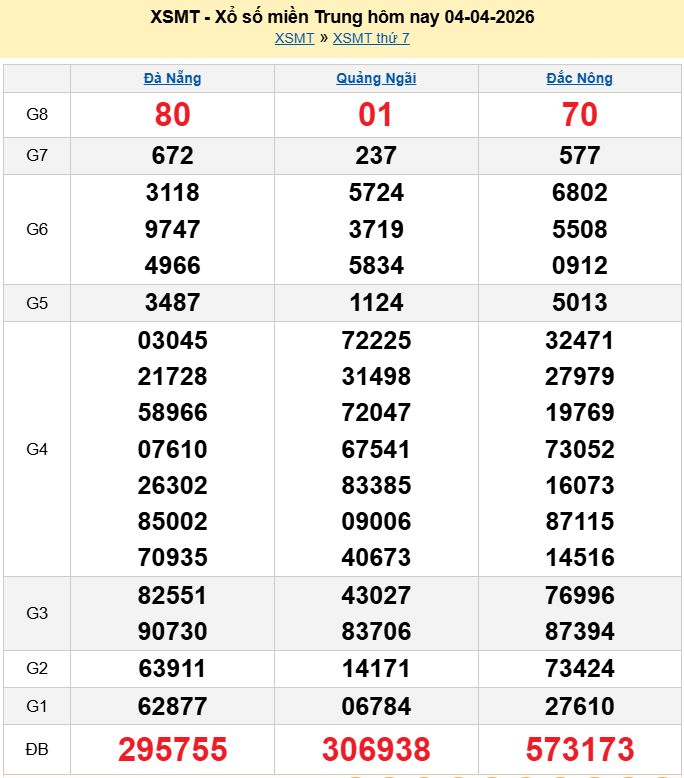This screenshot has height=778, width=684.
Task: Select G1 number 62877
Action: point(172,707)
